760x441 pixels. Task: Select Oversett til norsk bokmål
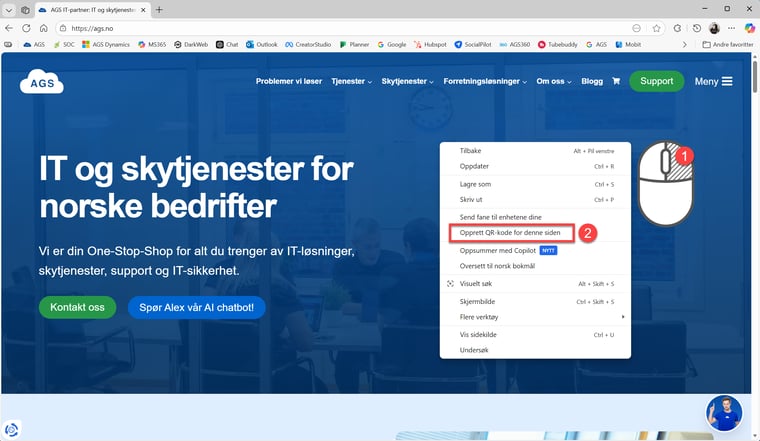535,266
